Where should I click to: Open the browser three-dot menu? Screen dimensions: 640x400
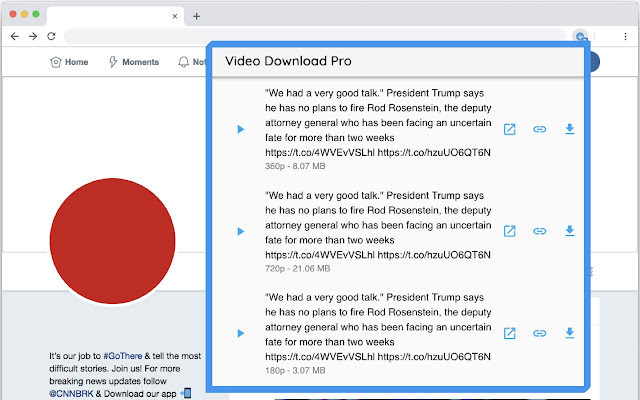625,36
